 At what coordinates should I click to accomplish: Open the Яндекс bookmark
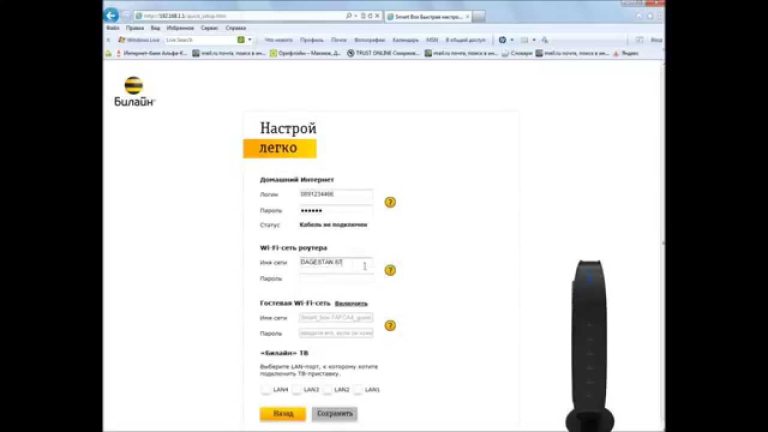click(x=625, y=53)
